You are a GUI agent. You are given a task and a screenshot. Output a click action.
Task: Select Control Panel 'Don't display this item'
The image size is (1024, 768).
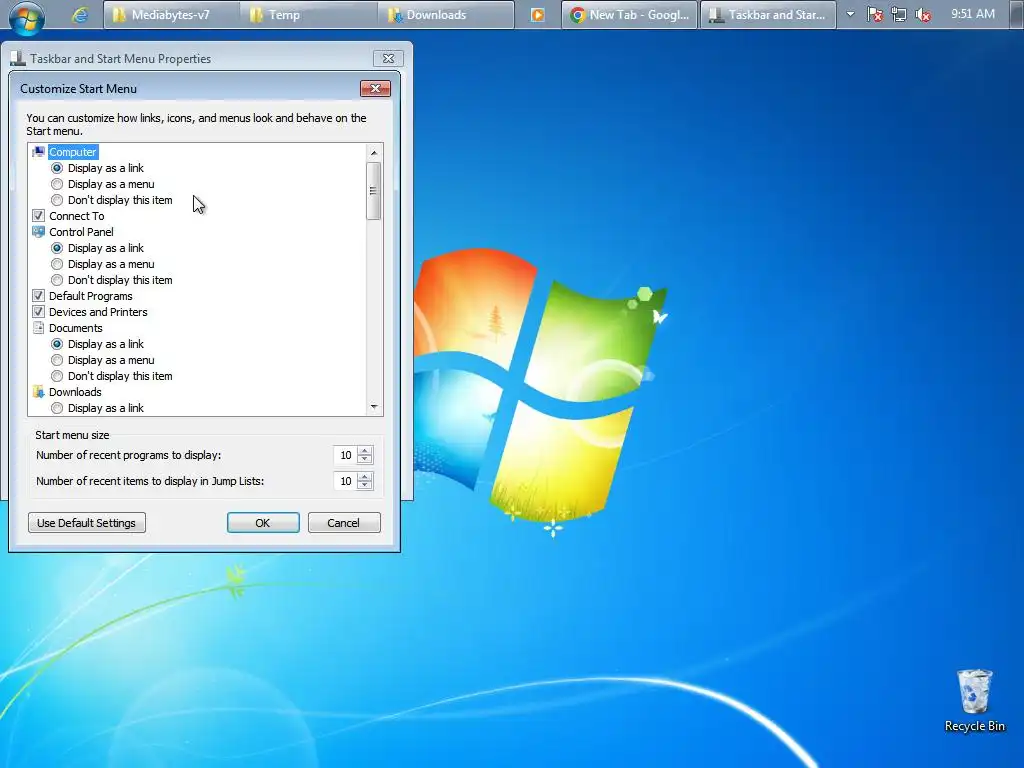coord(57,280)
